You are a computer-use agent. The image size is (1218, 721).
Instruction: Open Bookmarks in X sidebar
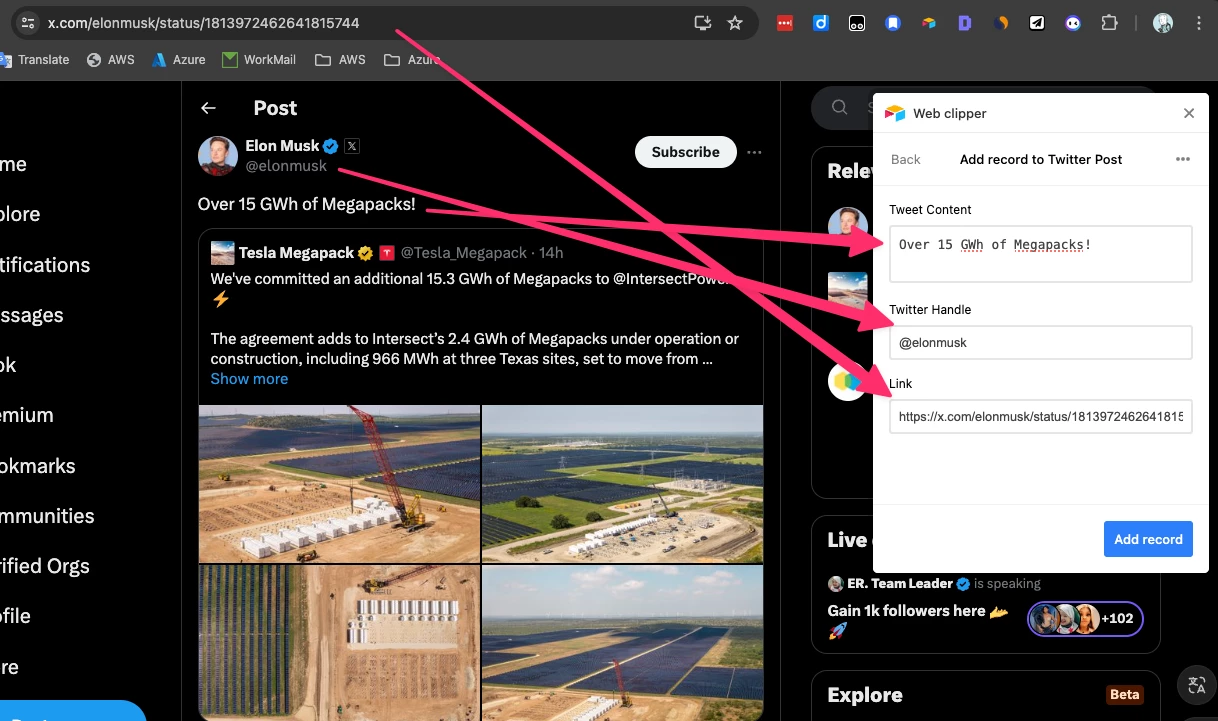(x=38, y=466)
